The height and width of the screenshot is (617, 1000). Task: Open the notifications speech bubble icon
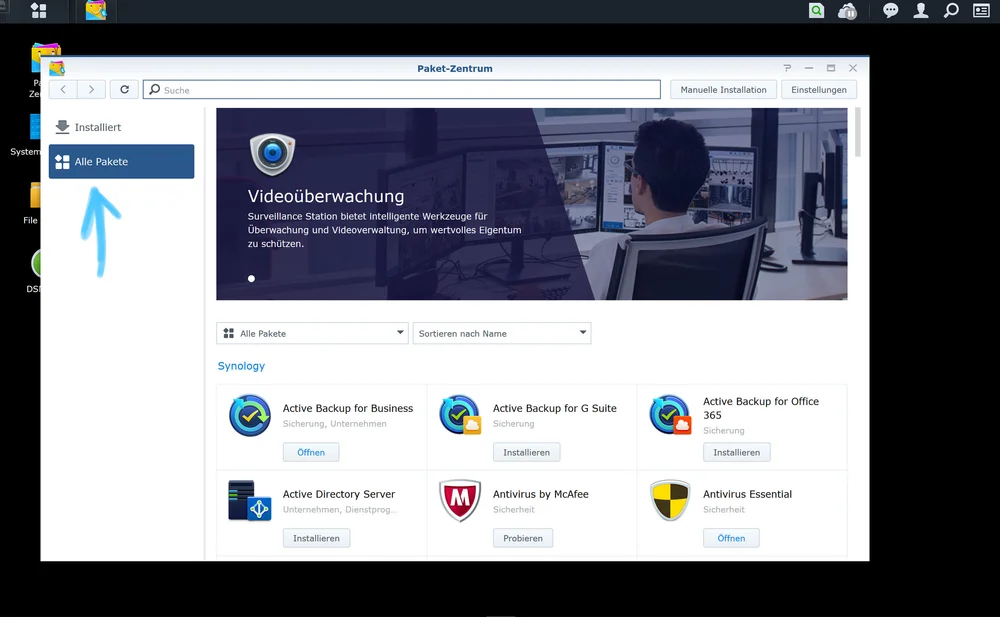[x=890, y=11]
